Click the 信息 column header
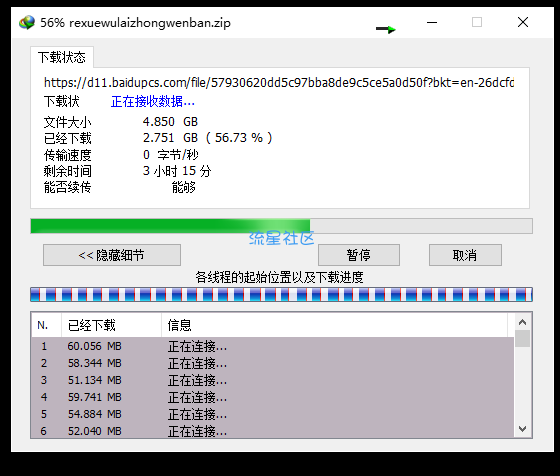Viewport: 560px width, 476px height. coord(334,325)
